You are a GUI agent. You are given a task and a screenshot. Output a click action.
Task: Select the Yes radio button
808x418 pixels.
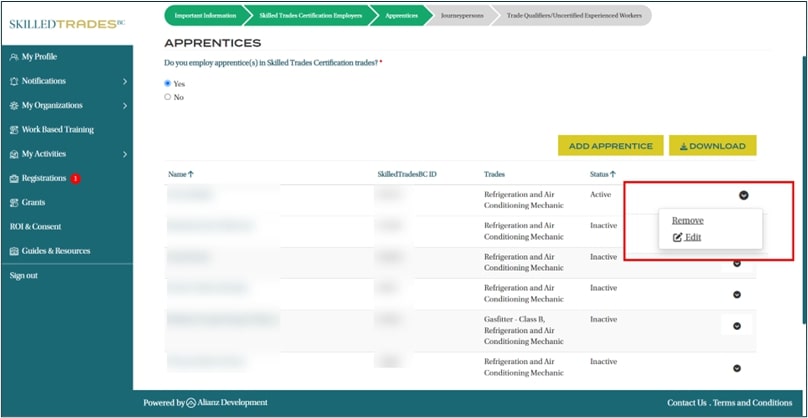click(168, 84)
